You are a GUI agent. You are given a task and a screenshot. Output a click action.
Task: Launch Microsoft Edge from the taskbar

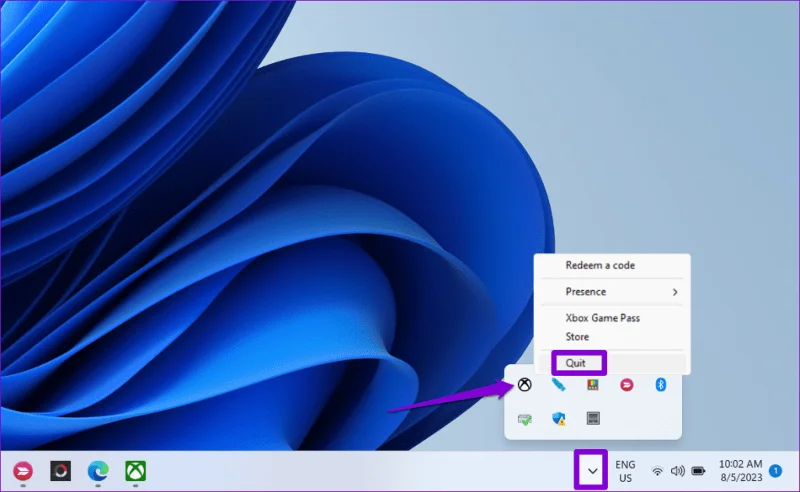(98, 471)
